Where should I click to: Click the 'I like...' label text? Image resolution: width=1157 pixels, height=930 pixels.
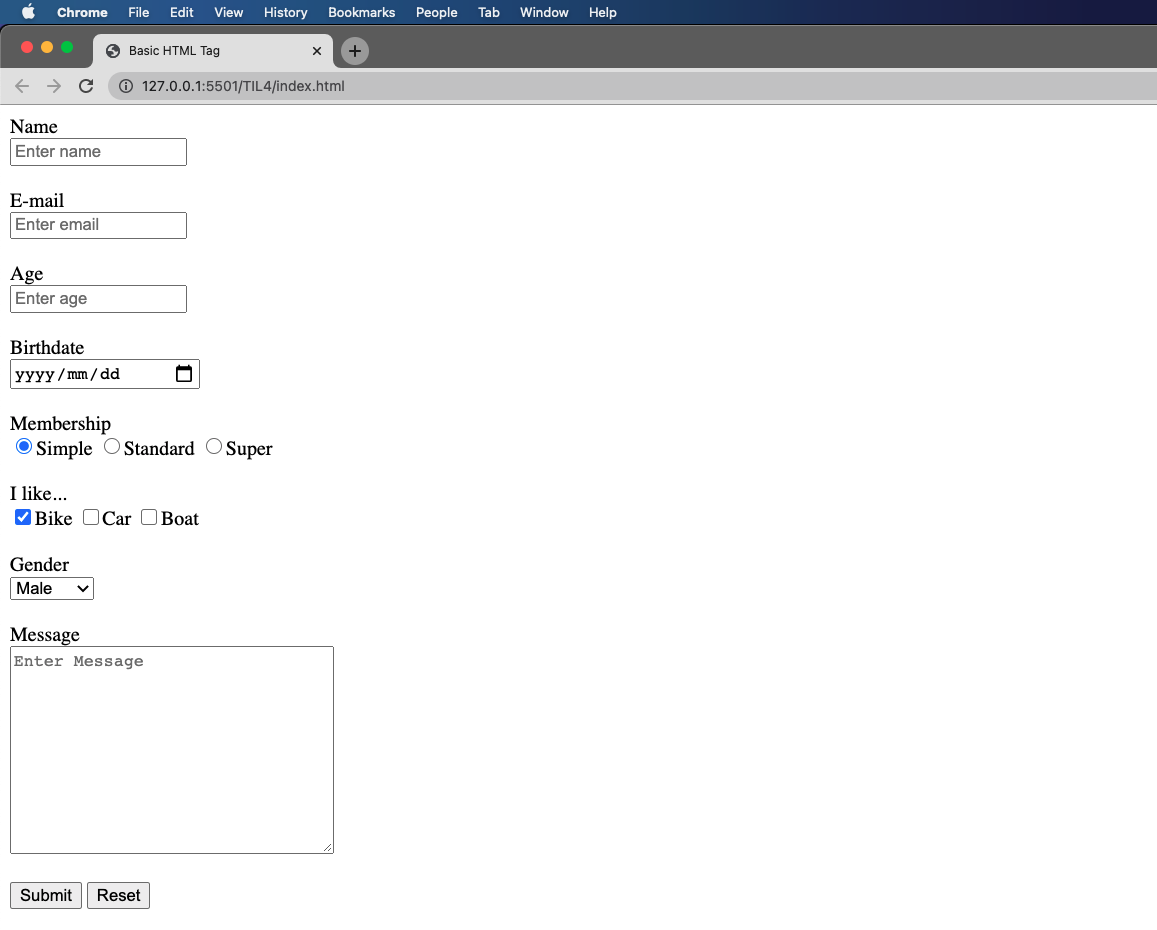(x=38, y=494)
